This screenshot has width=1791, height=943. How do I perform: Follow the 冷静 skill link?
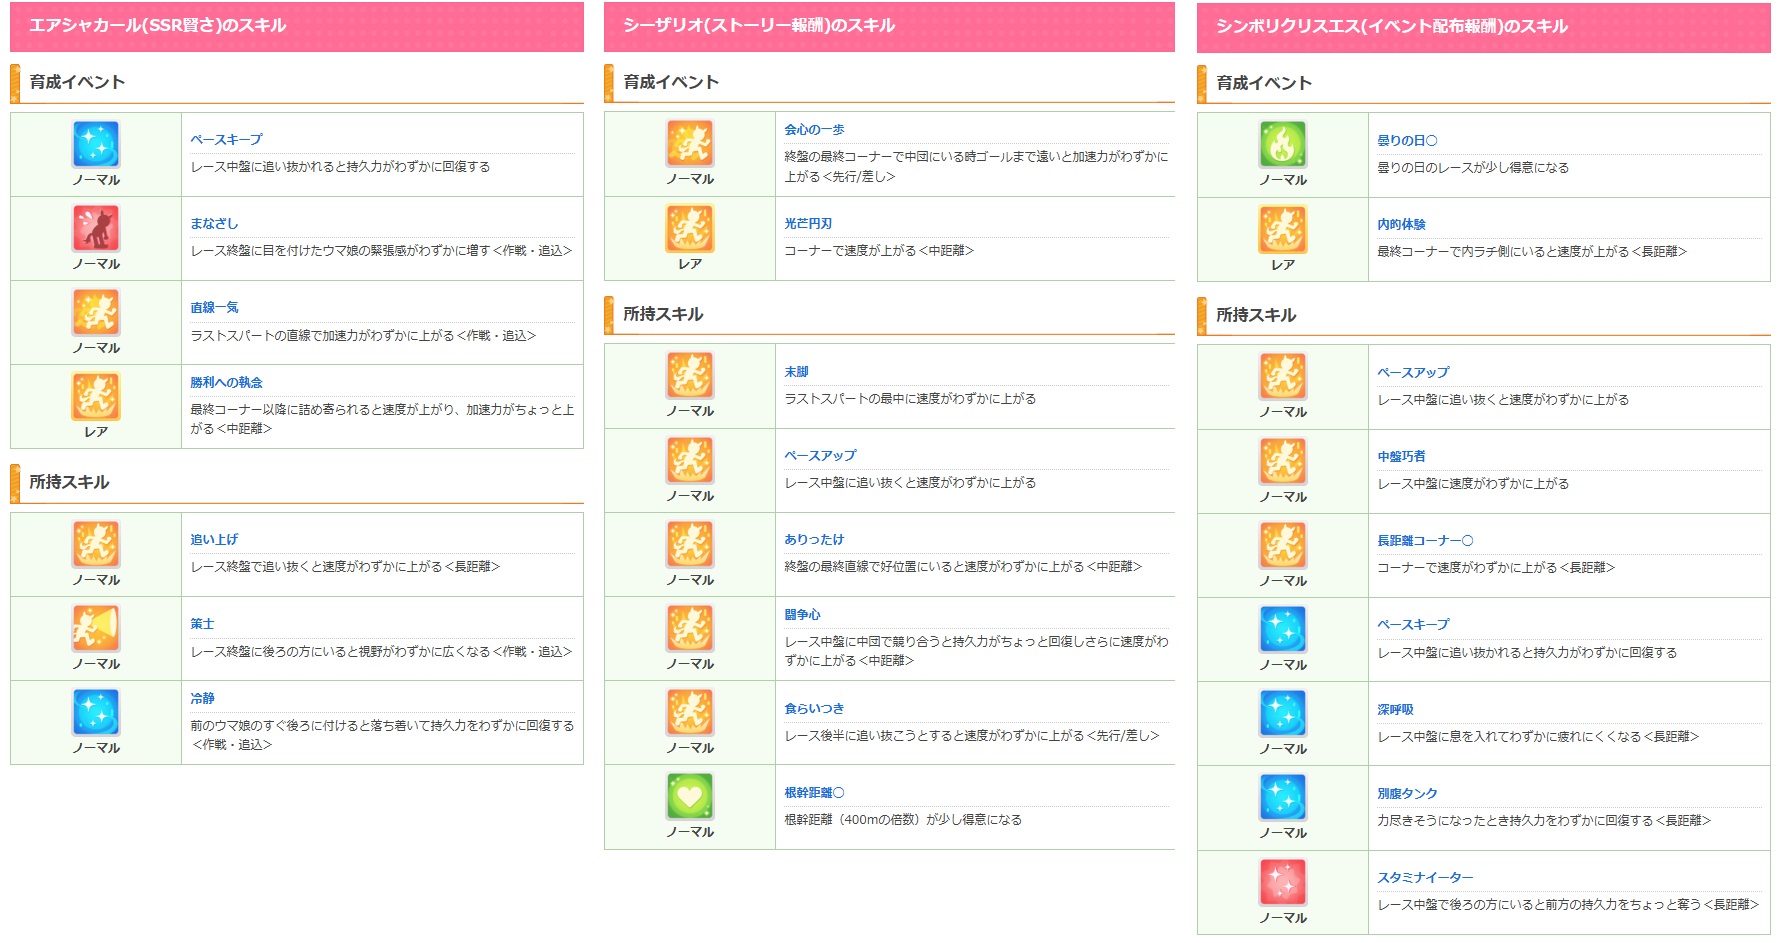click(x=203, y=699)
